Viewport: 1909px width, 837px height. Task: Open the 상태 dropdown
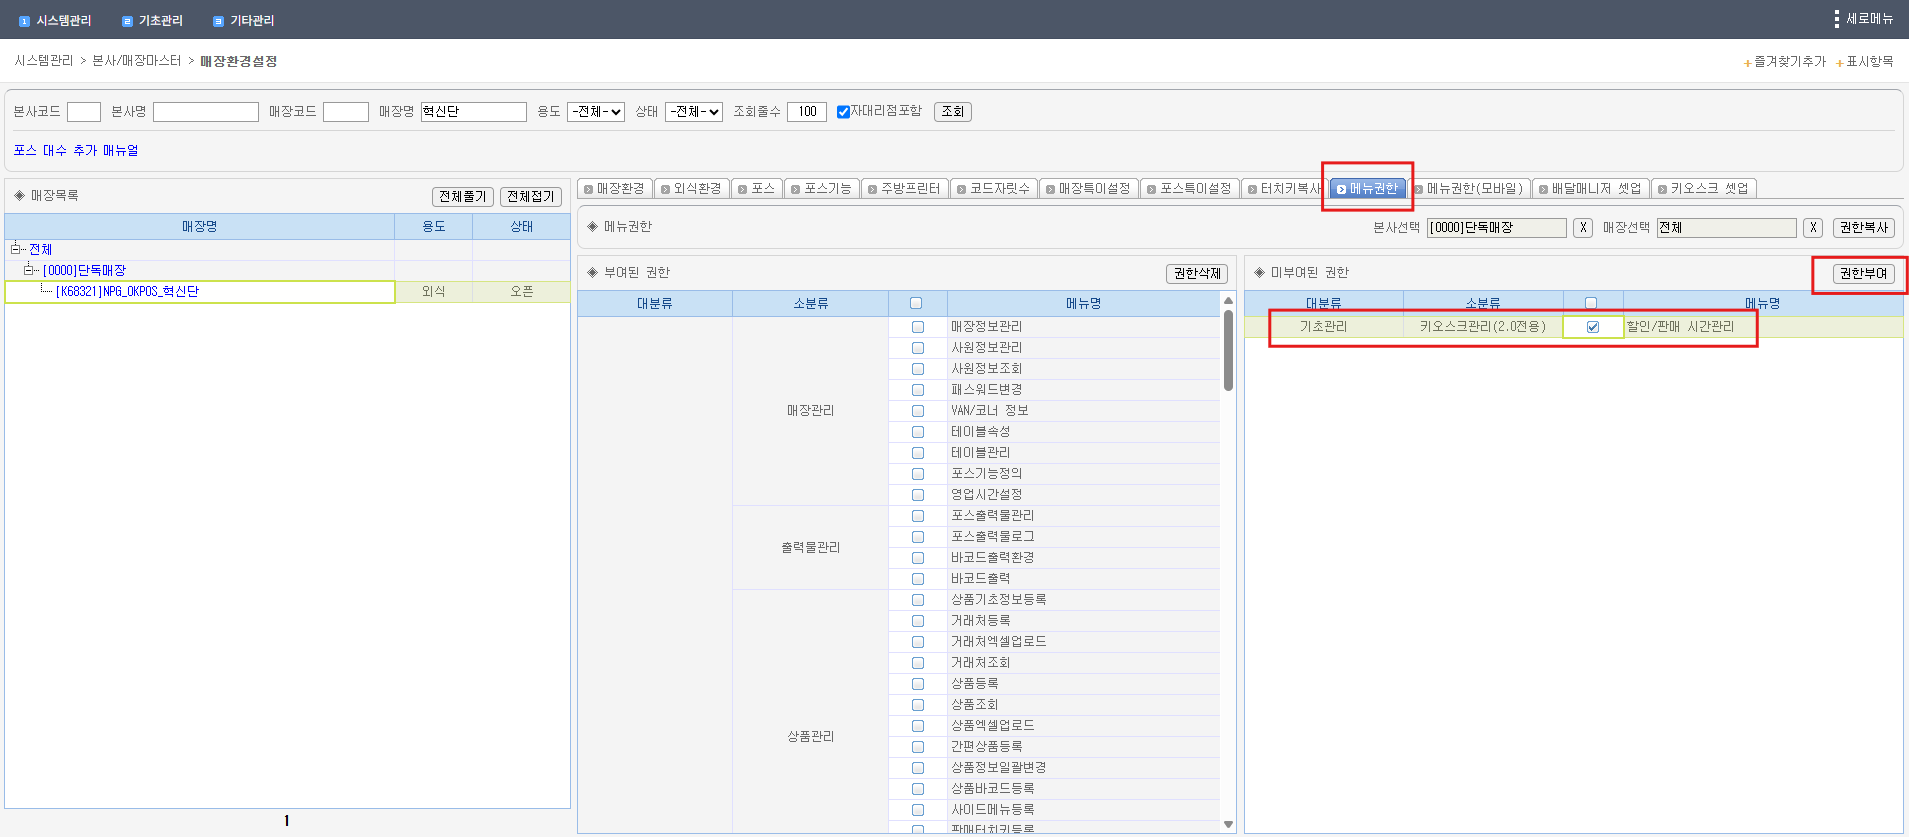[693, 112]
